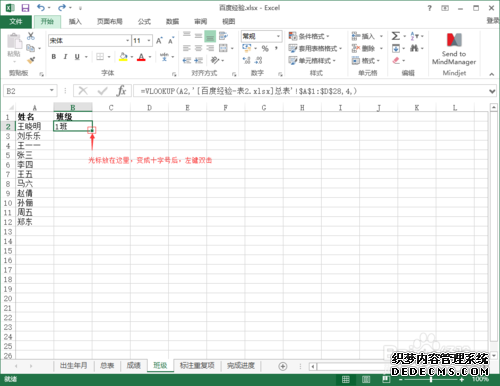Click the Sort and Filter icon
Screen dimensions: 500x386
coord(414,36)
